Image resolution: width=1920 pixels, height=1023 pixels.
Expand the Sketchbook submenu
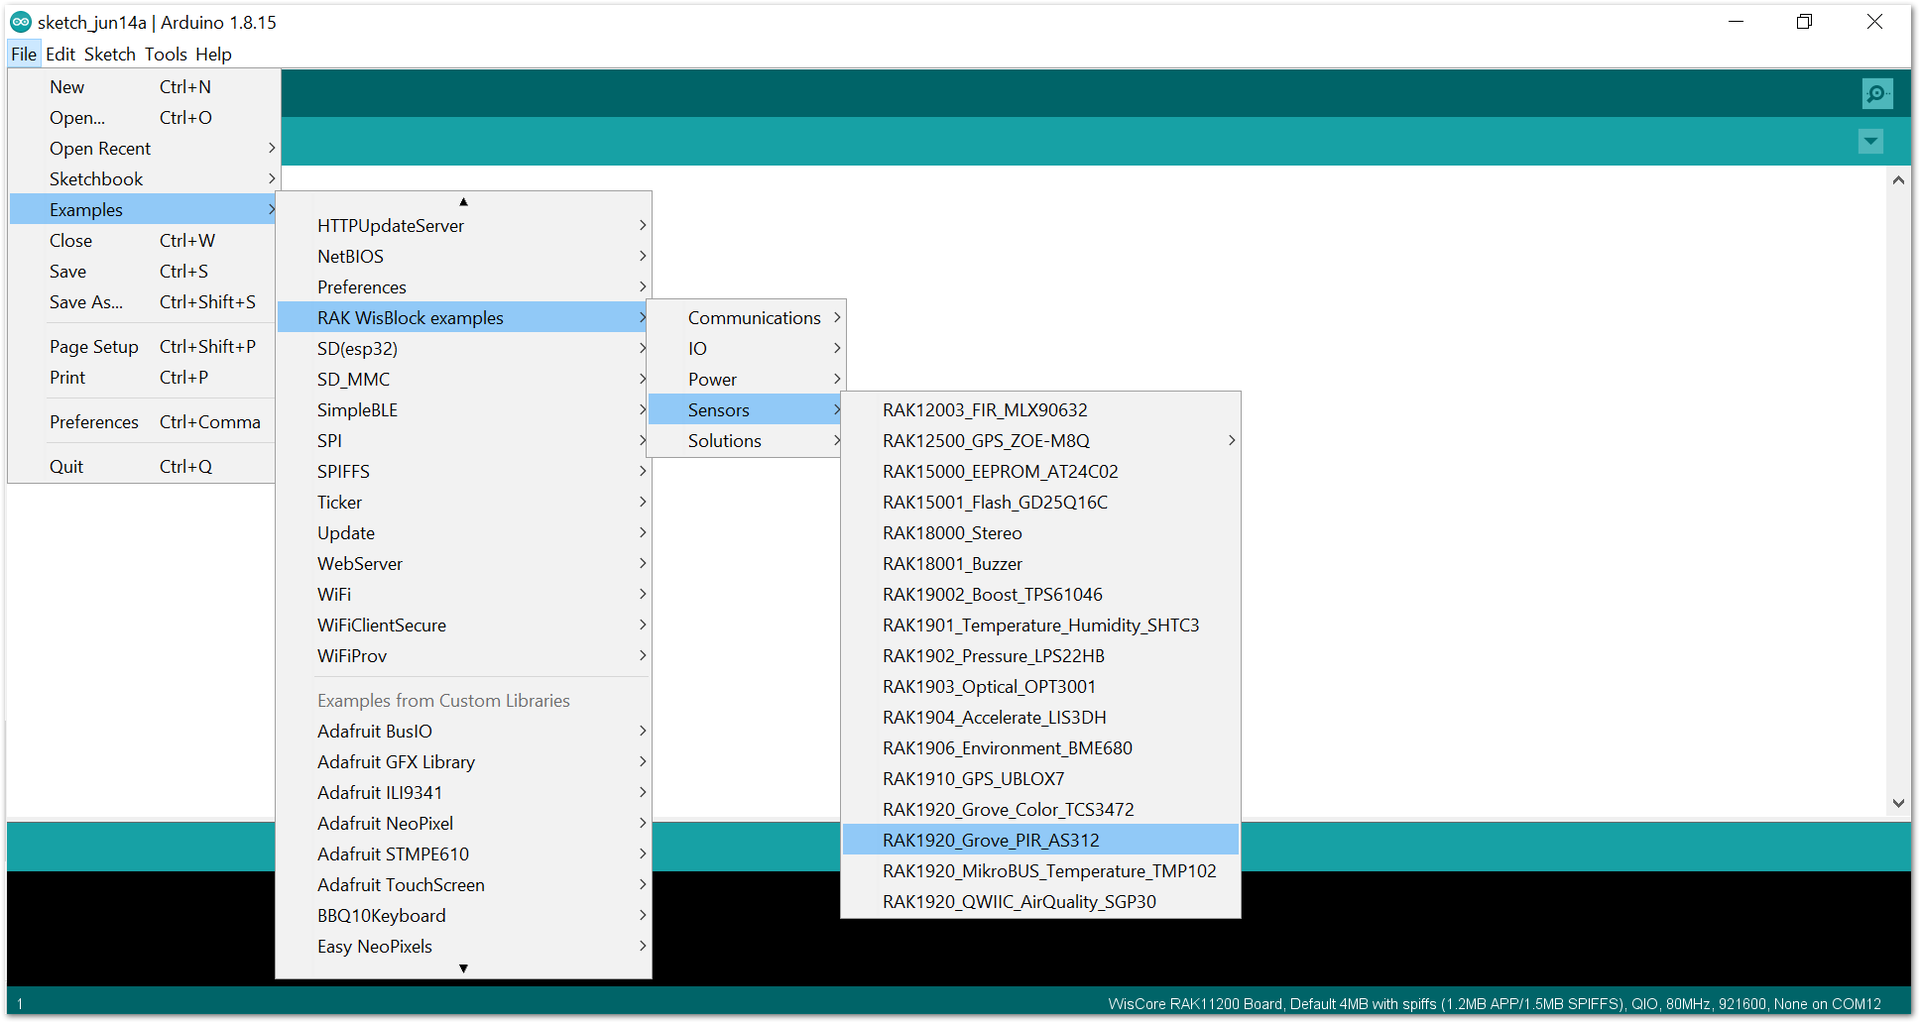click(142, 179)
